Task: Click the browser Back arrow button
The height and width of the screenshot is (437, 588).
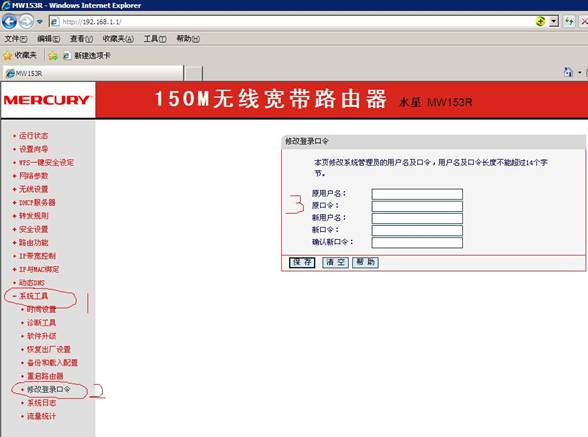Action: 9,21
